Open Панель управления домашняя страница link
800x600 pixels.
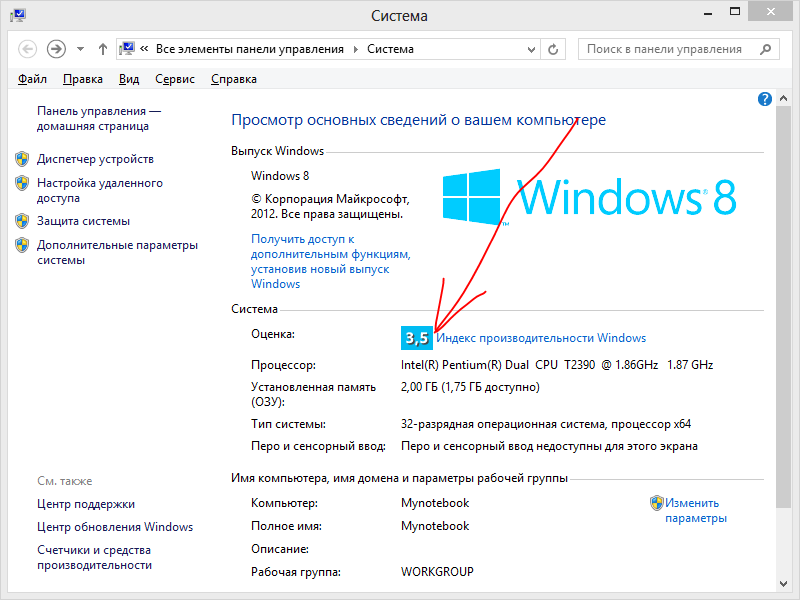pyautogui.click(x=98, y=118)
